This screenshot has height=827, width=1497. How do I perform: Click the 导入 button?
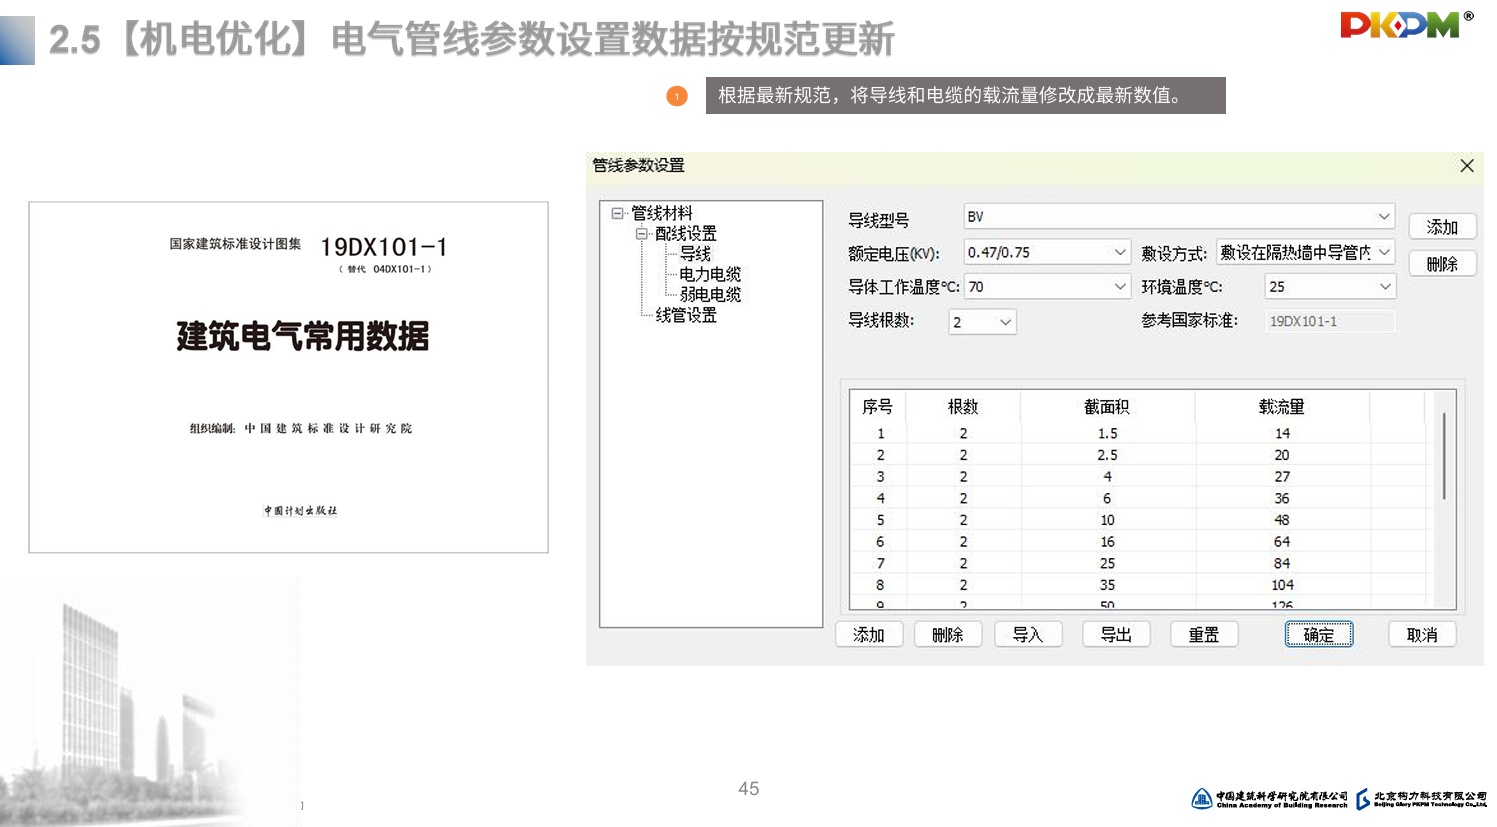point(1027,635)
